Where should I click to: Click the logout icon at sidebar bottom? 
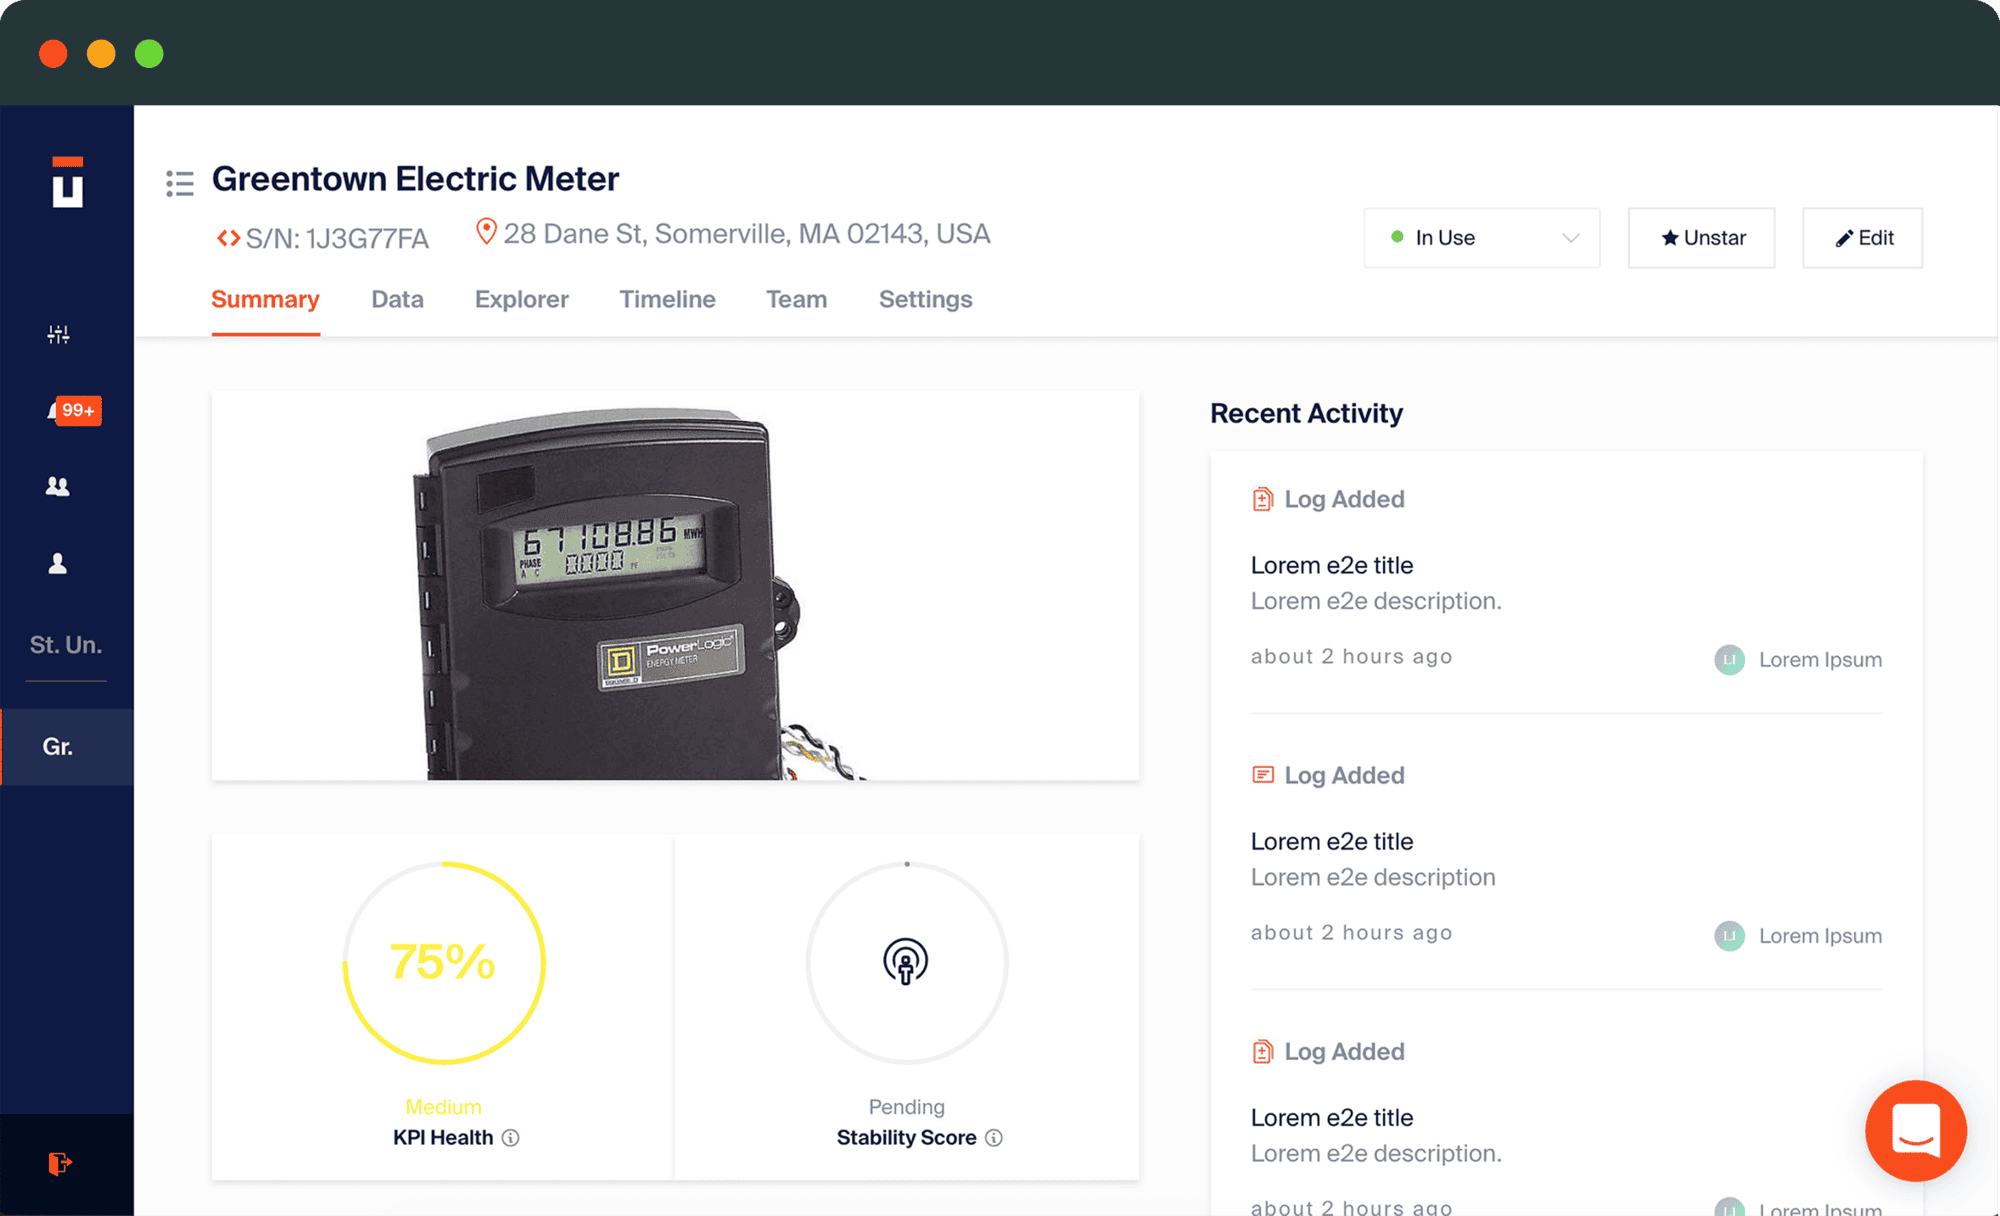[x=60, y=1163]
